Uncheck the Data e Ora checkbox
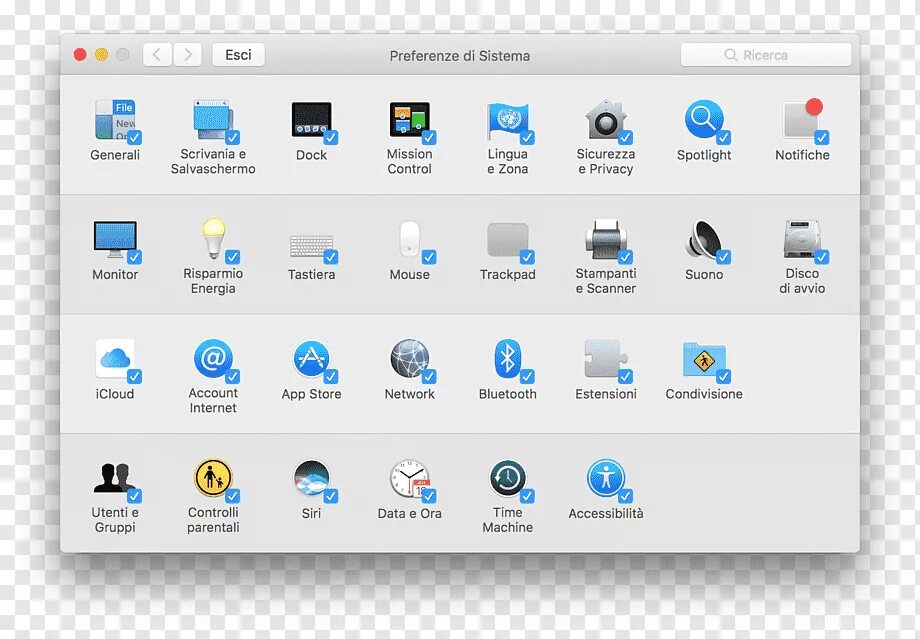Viewport: 920px width, 639px height. (x=429, y=496)
